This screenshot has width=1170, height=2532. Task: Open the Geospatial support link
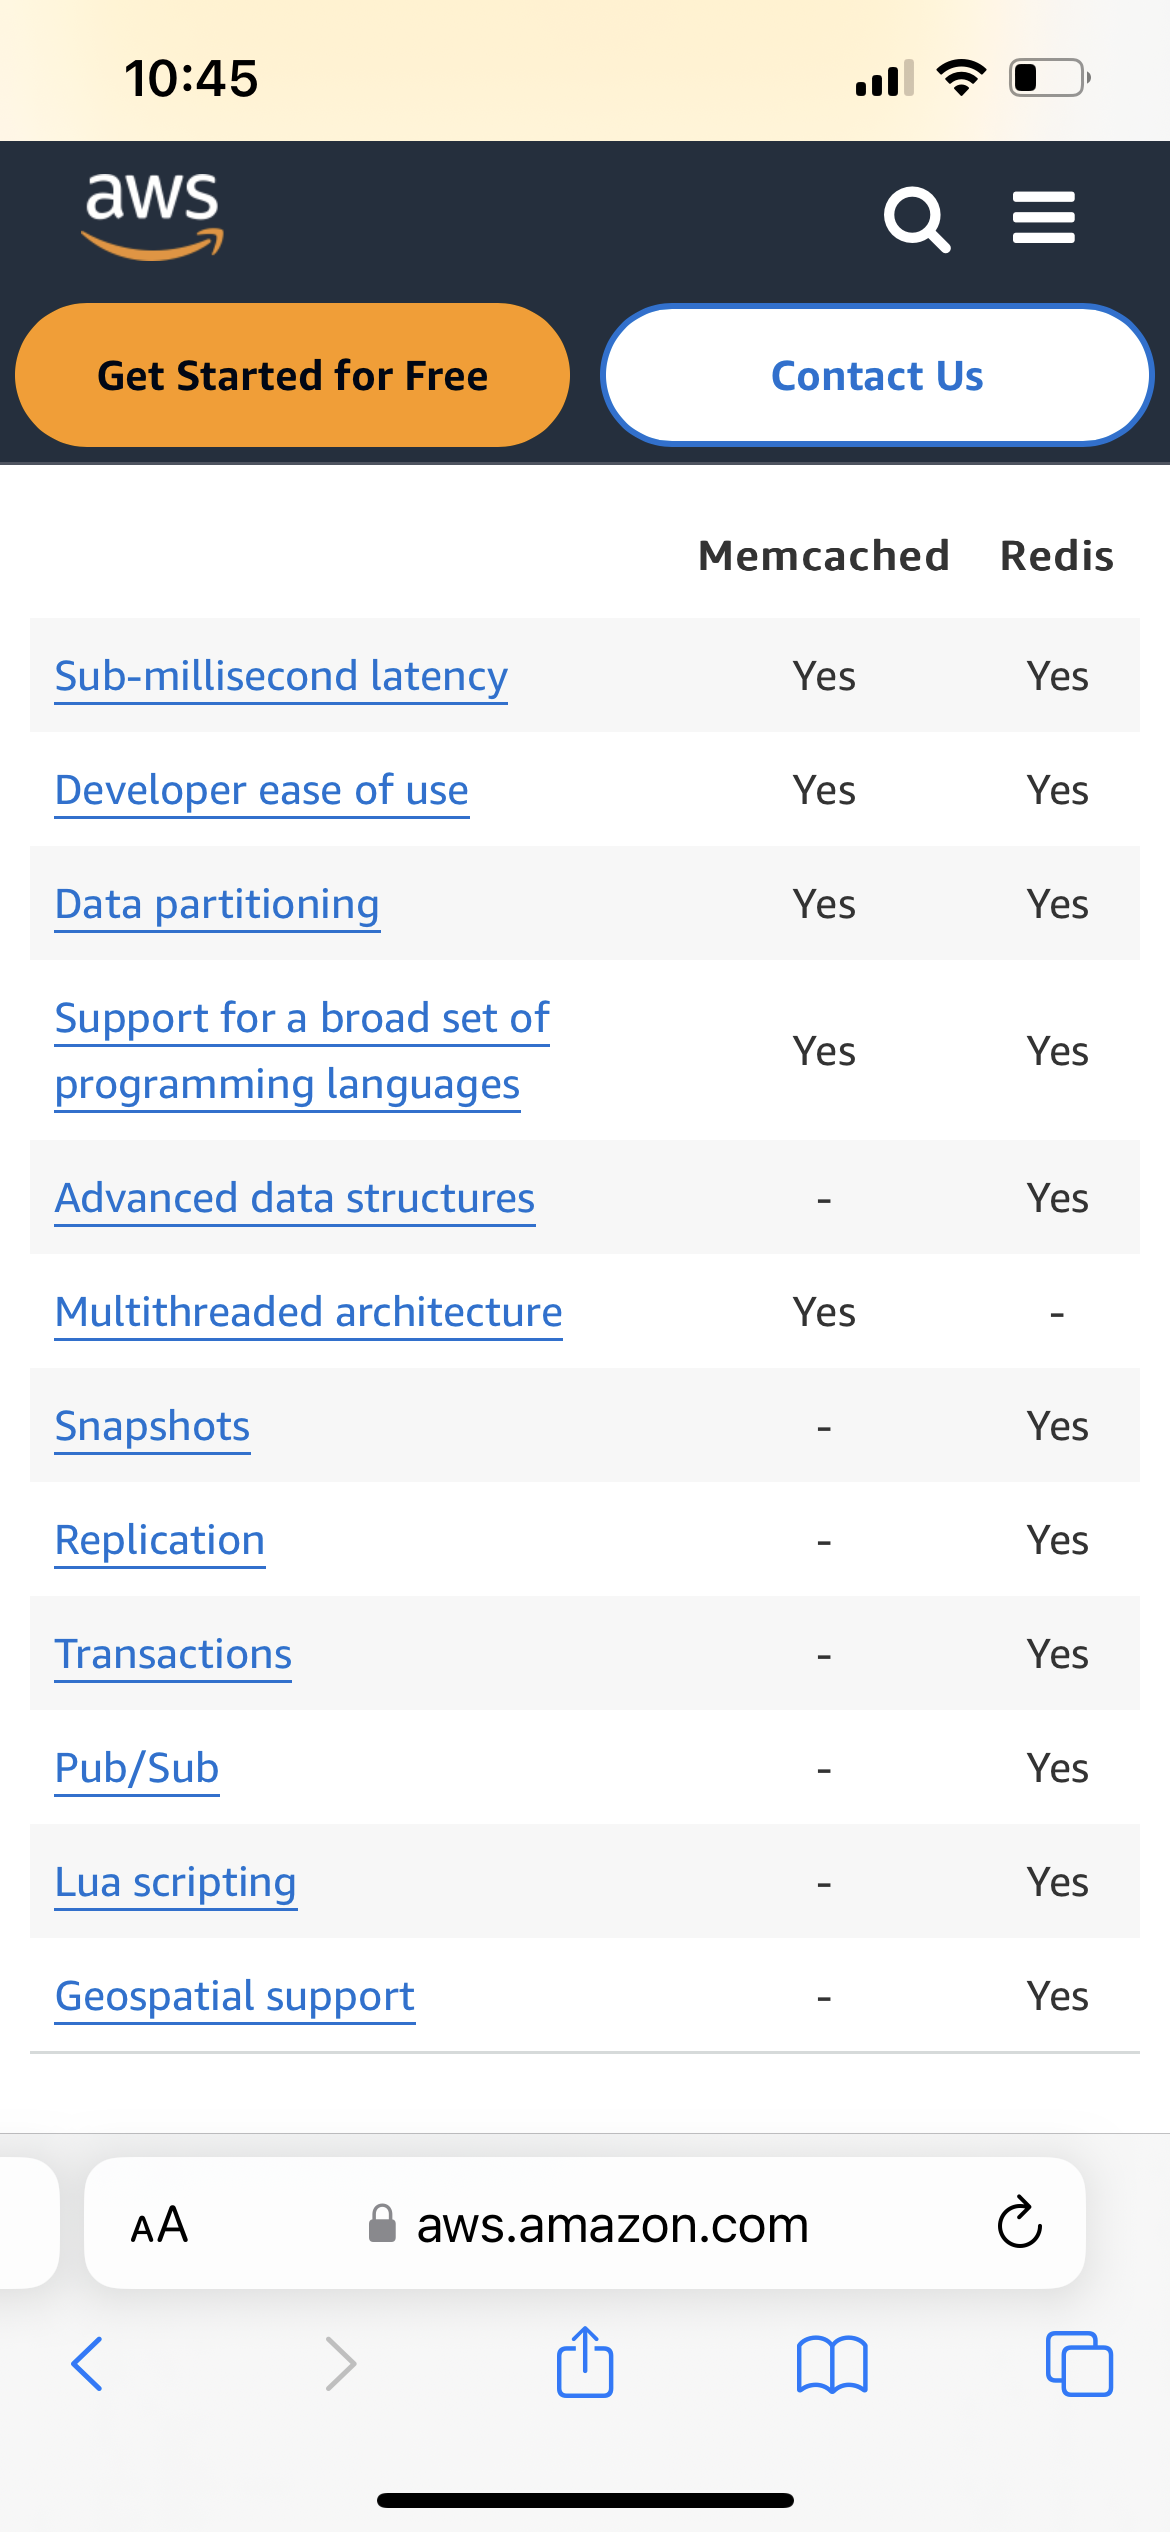[x=235, y=1996]
